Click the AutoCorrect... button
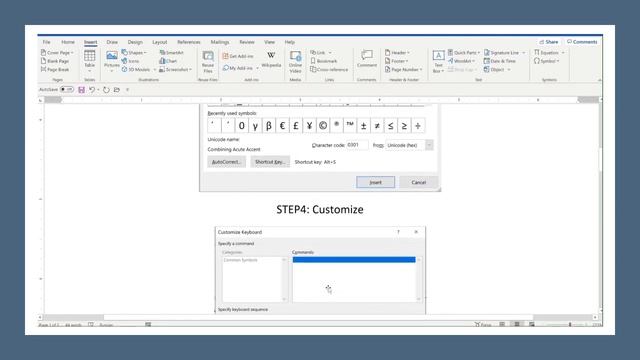The width and height of the screenshot is (640, 360). pyautogui.click(x=227, y=162)
